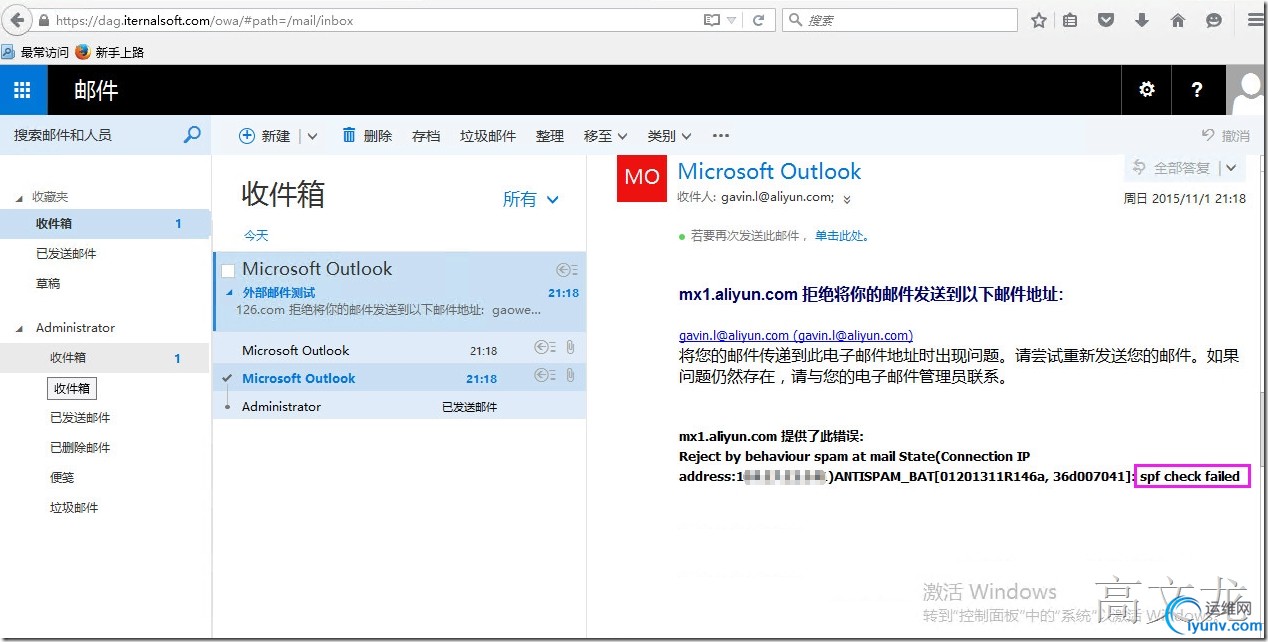Click reply-all icon on bold Microsoft Outlook row
This screenshot has height=642, width=1268.
(x=545, y=376)
